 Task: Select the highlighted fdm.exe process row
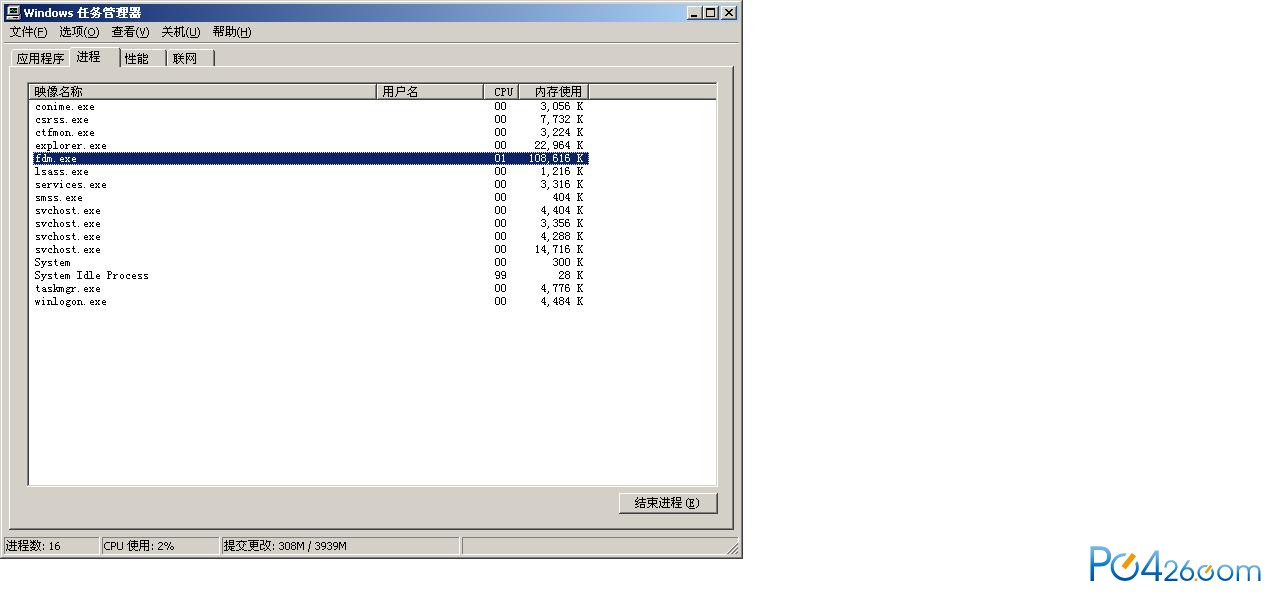pos(310,159)
